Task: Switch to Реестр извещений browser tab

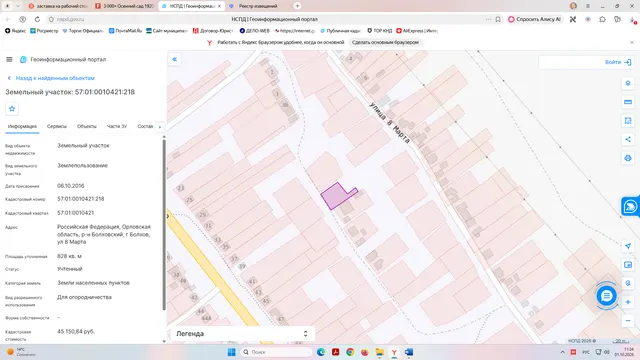Action: (x=258, y=6)
